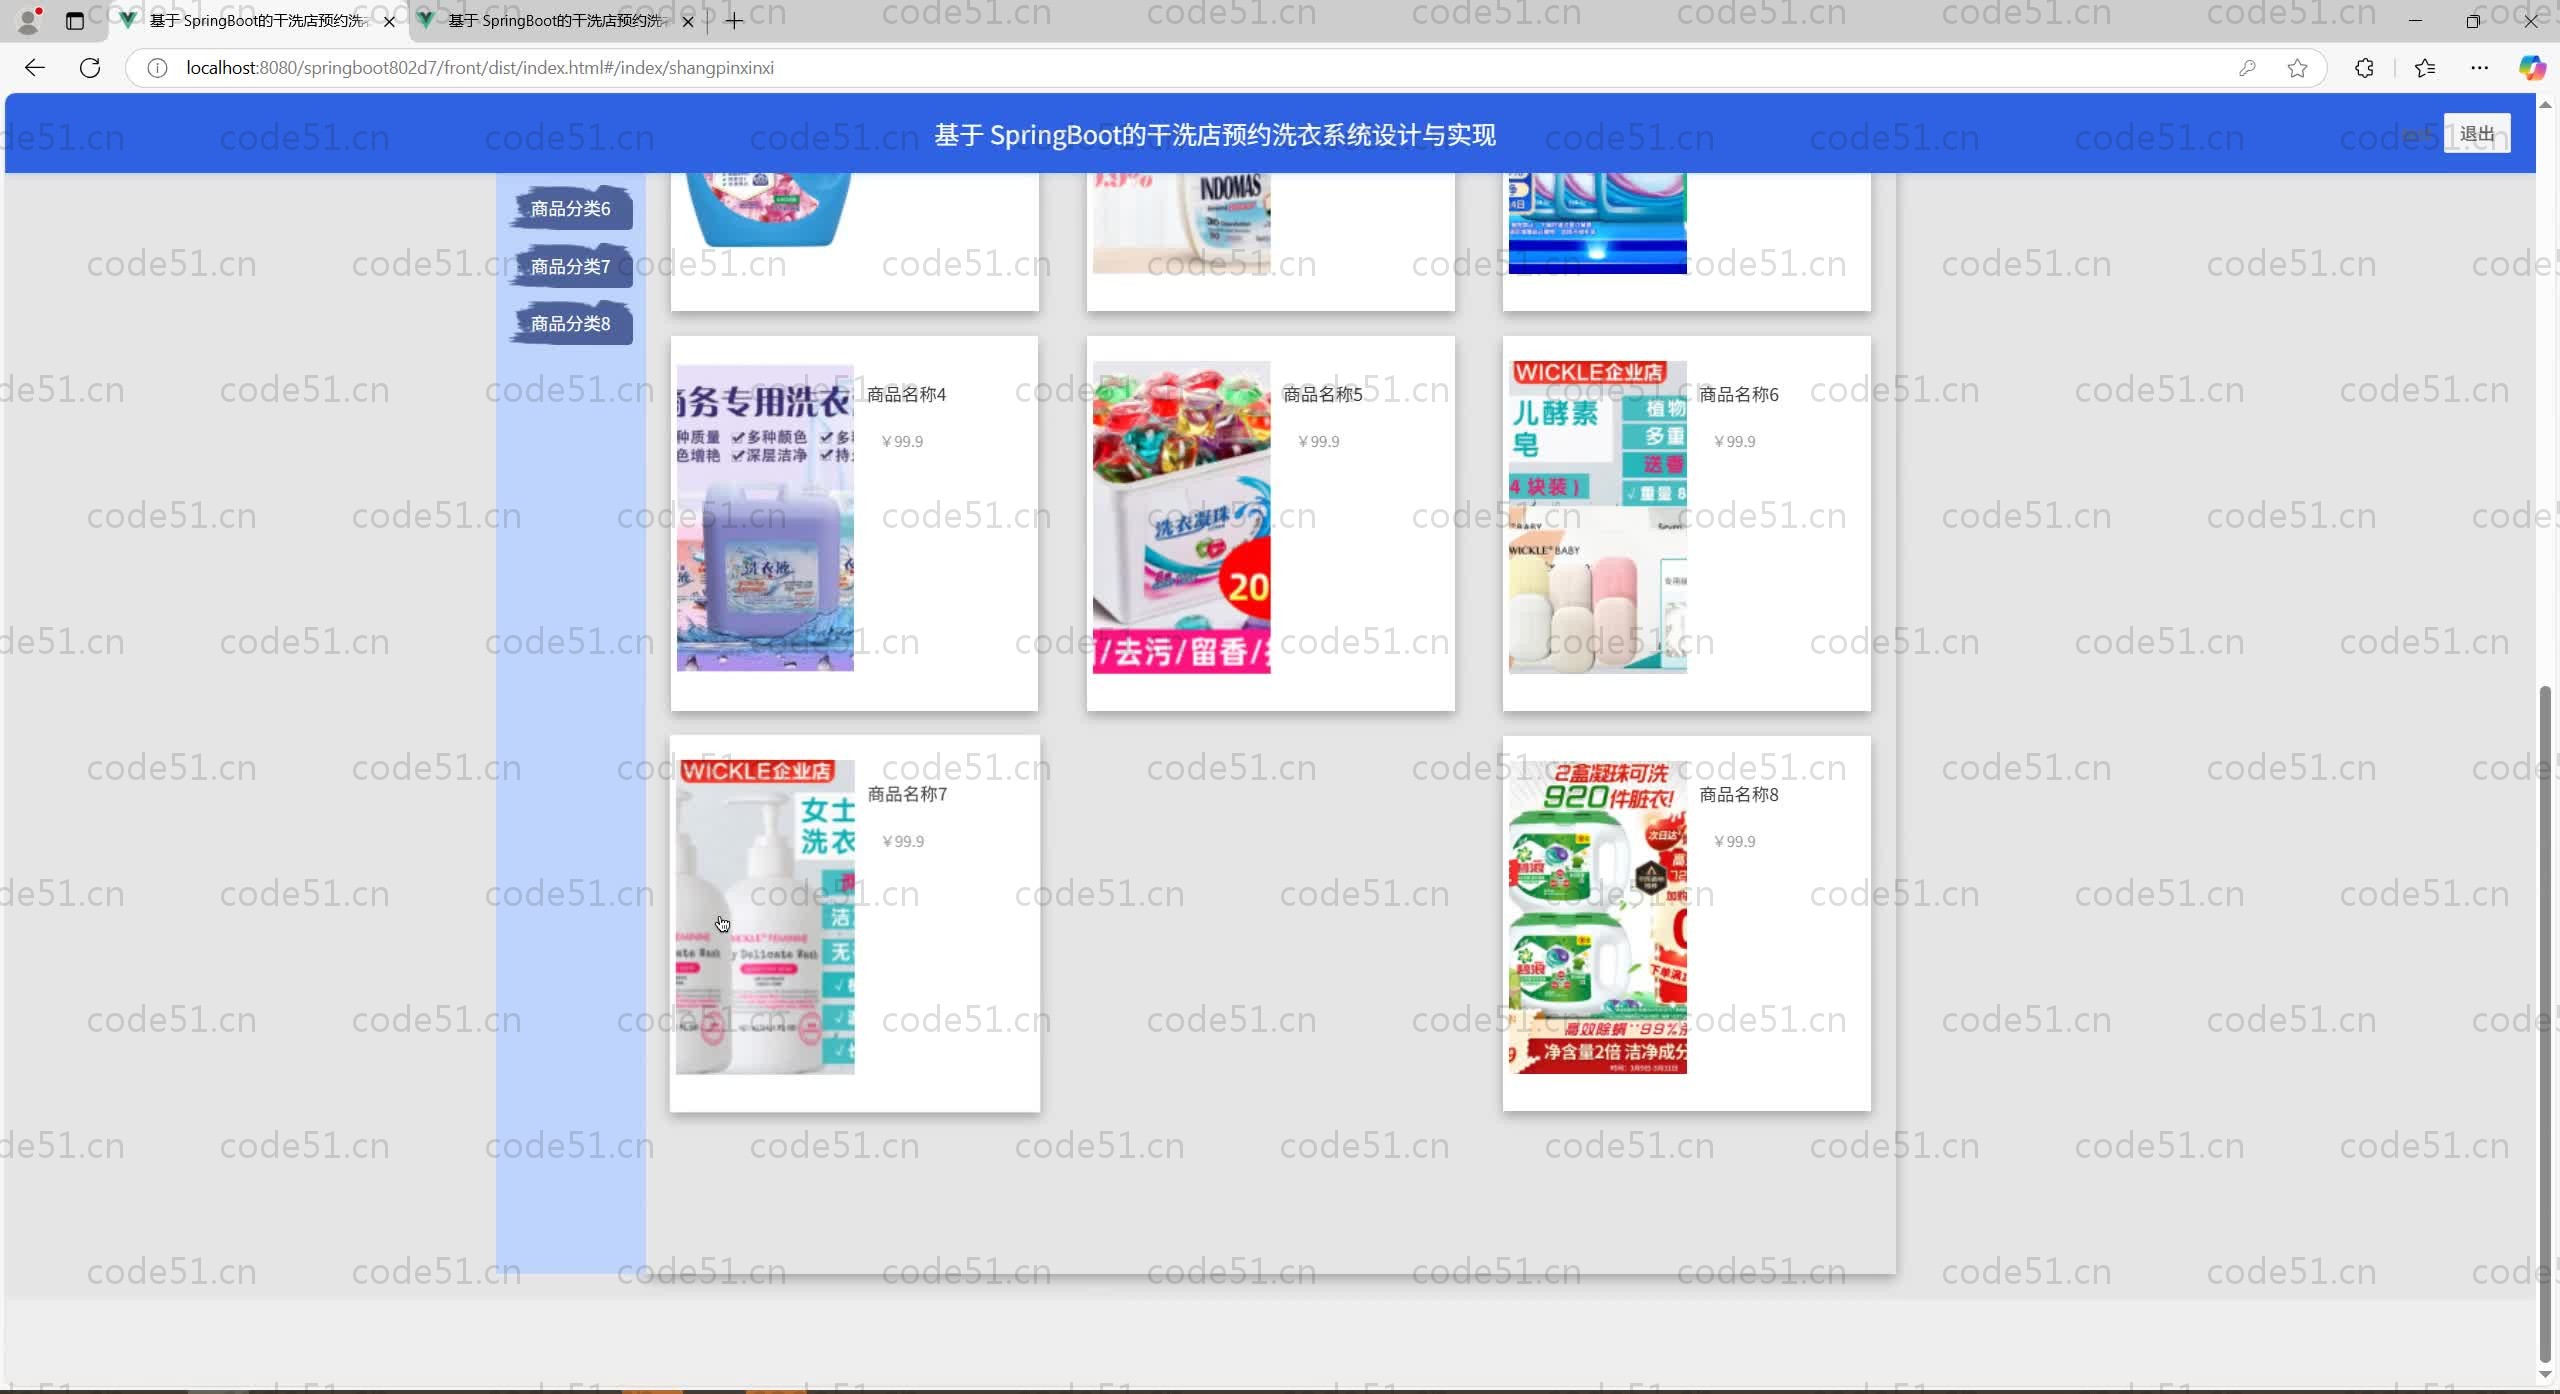Open the 商品名称8 product title
This screenshot has width=2560, height=1394.
[x=1738, y=795]
